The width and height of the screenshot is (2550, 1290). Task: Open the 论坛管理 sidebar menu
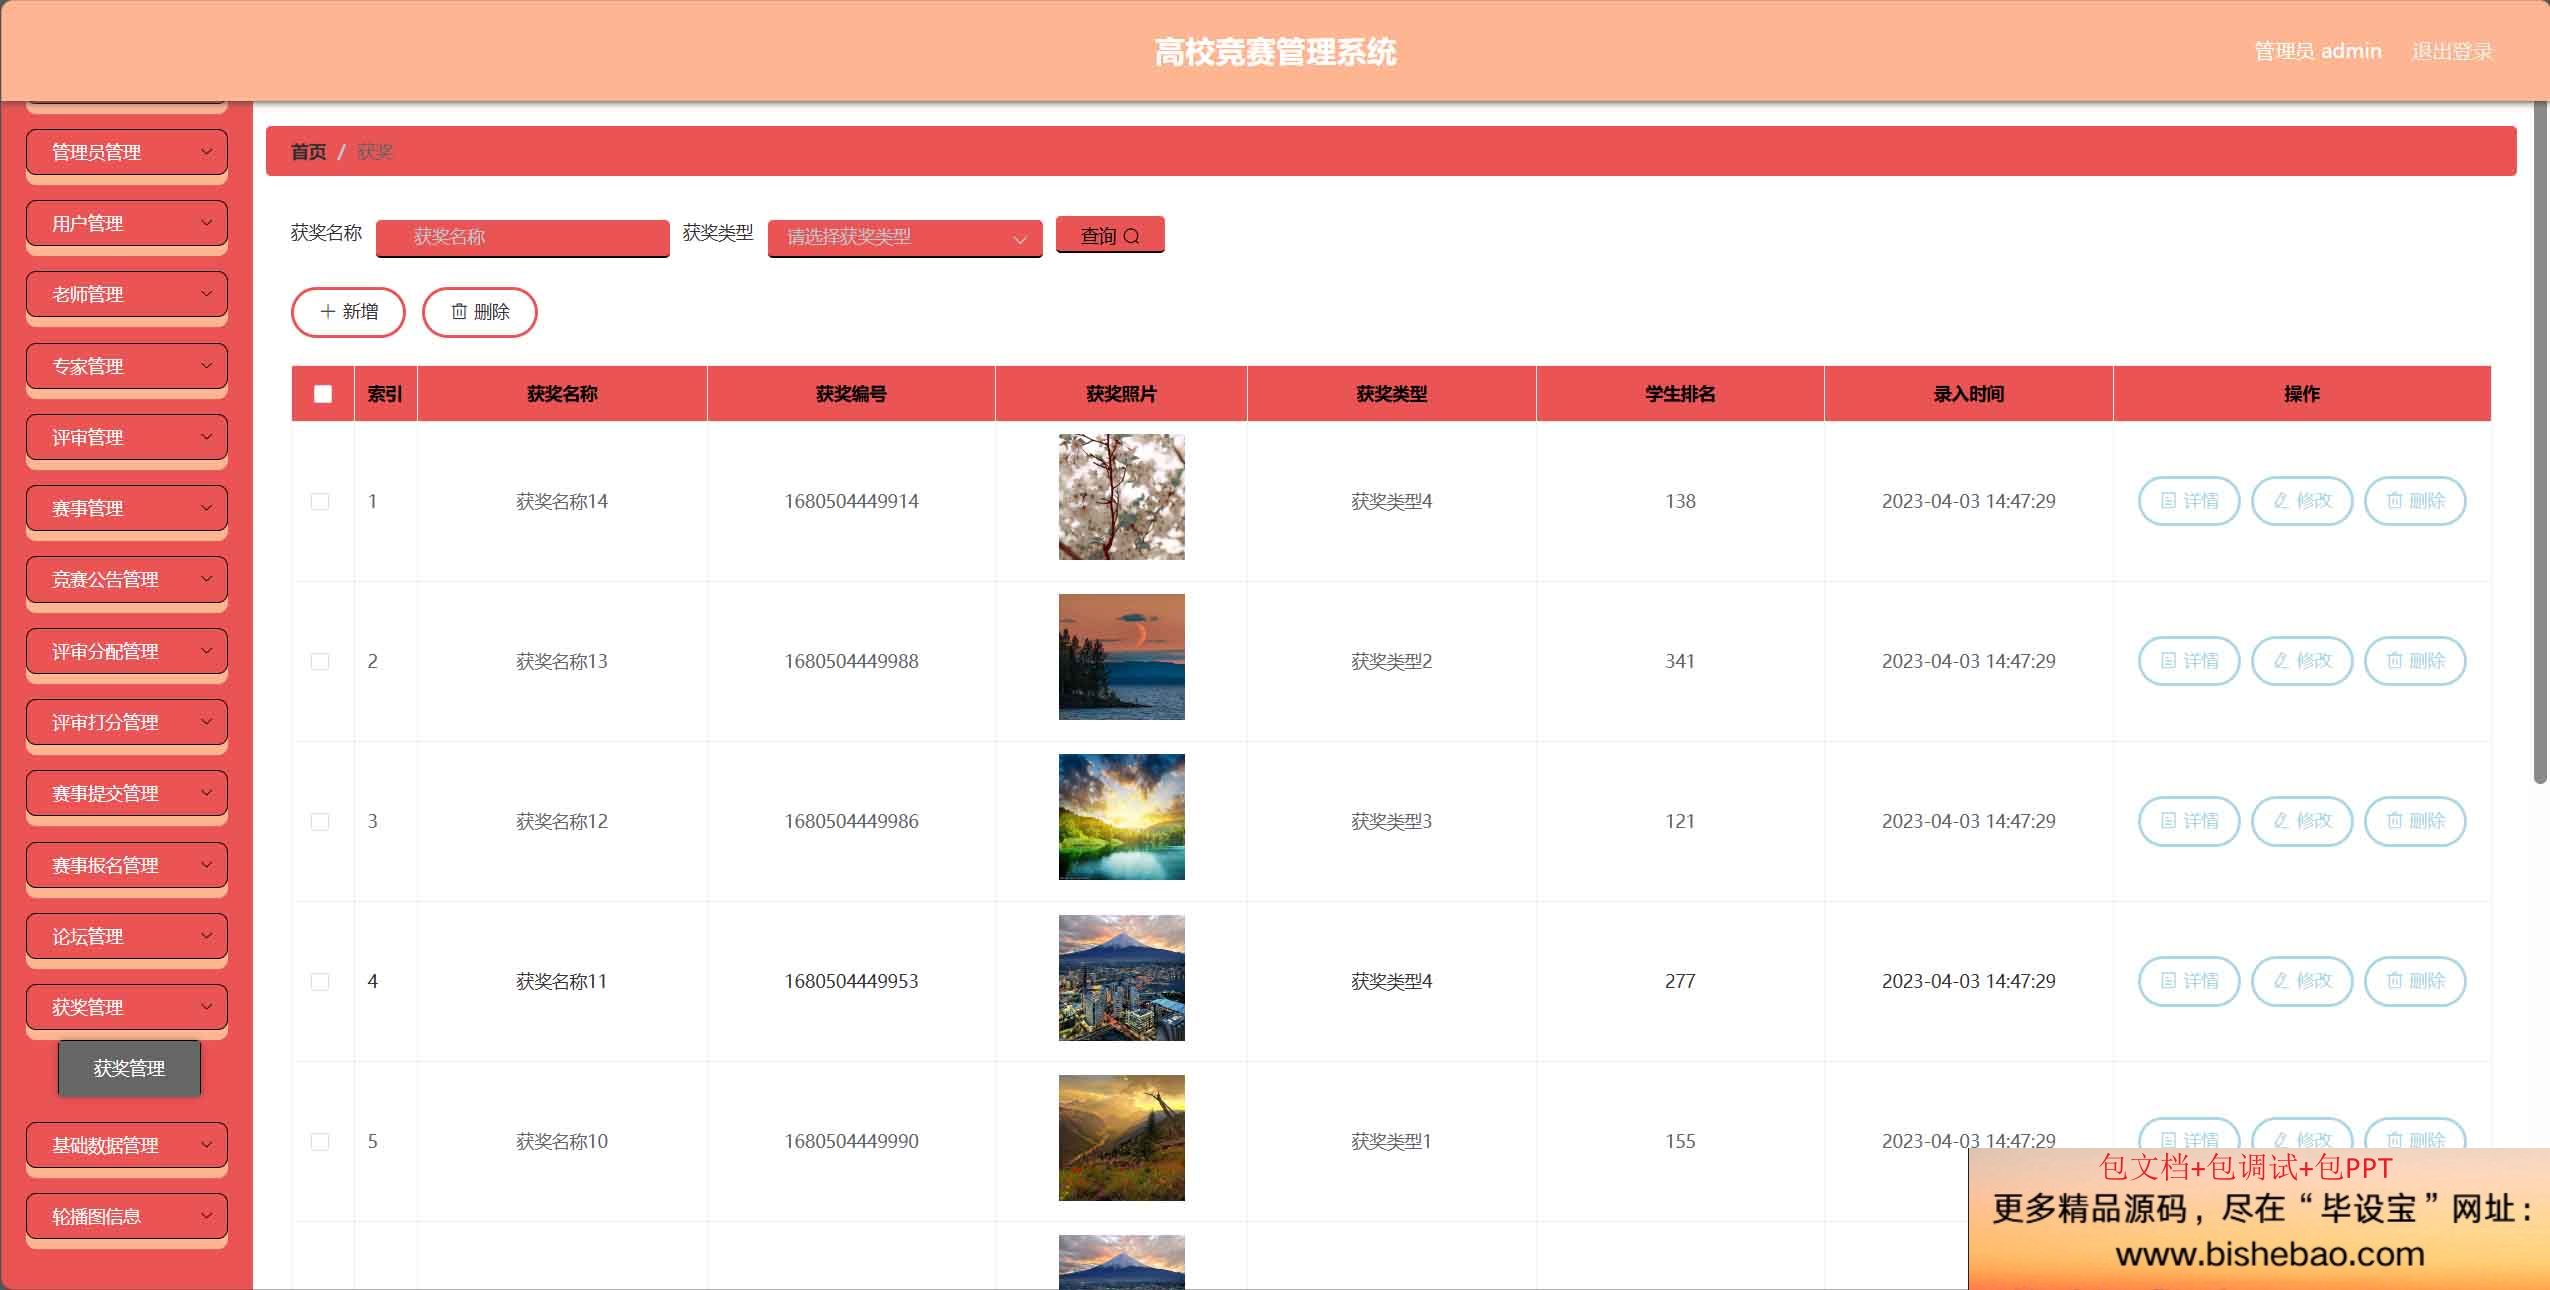127,936
